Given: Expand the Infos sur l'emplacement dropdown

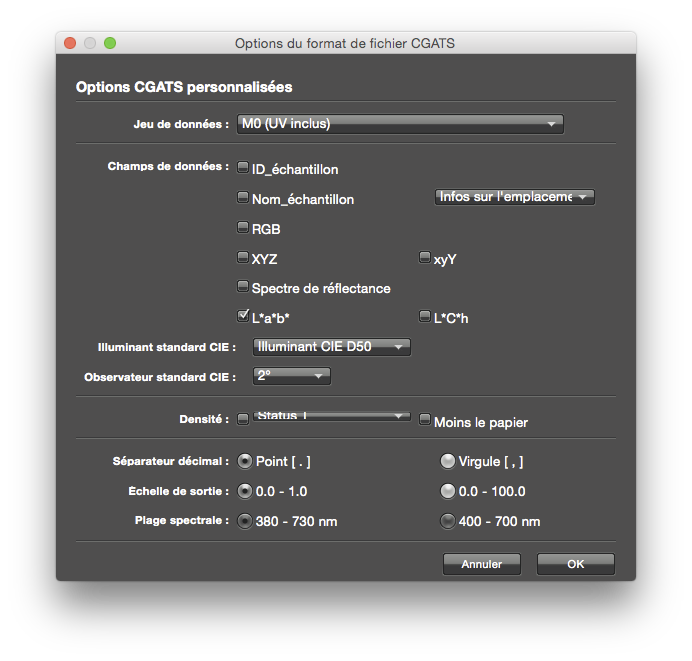Looking at the screenshot, I should pos(515,197).
